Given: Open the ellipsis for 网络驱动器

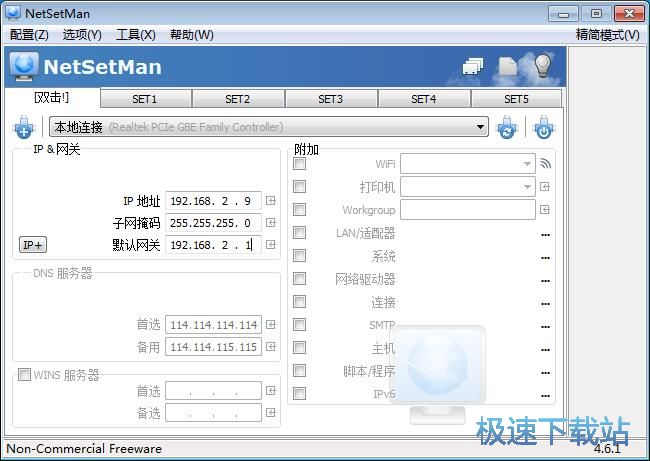Looking at the screenshot, I should tap(546, 281).
